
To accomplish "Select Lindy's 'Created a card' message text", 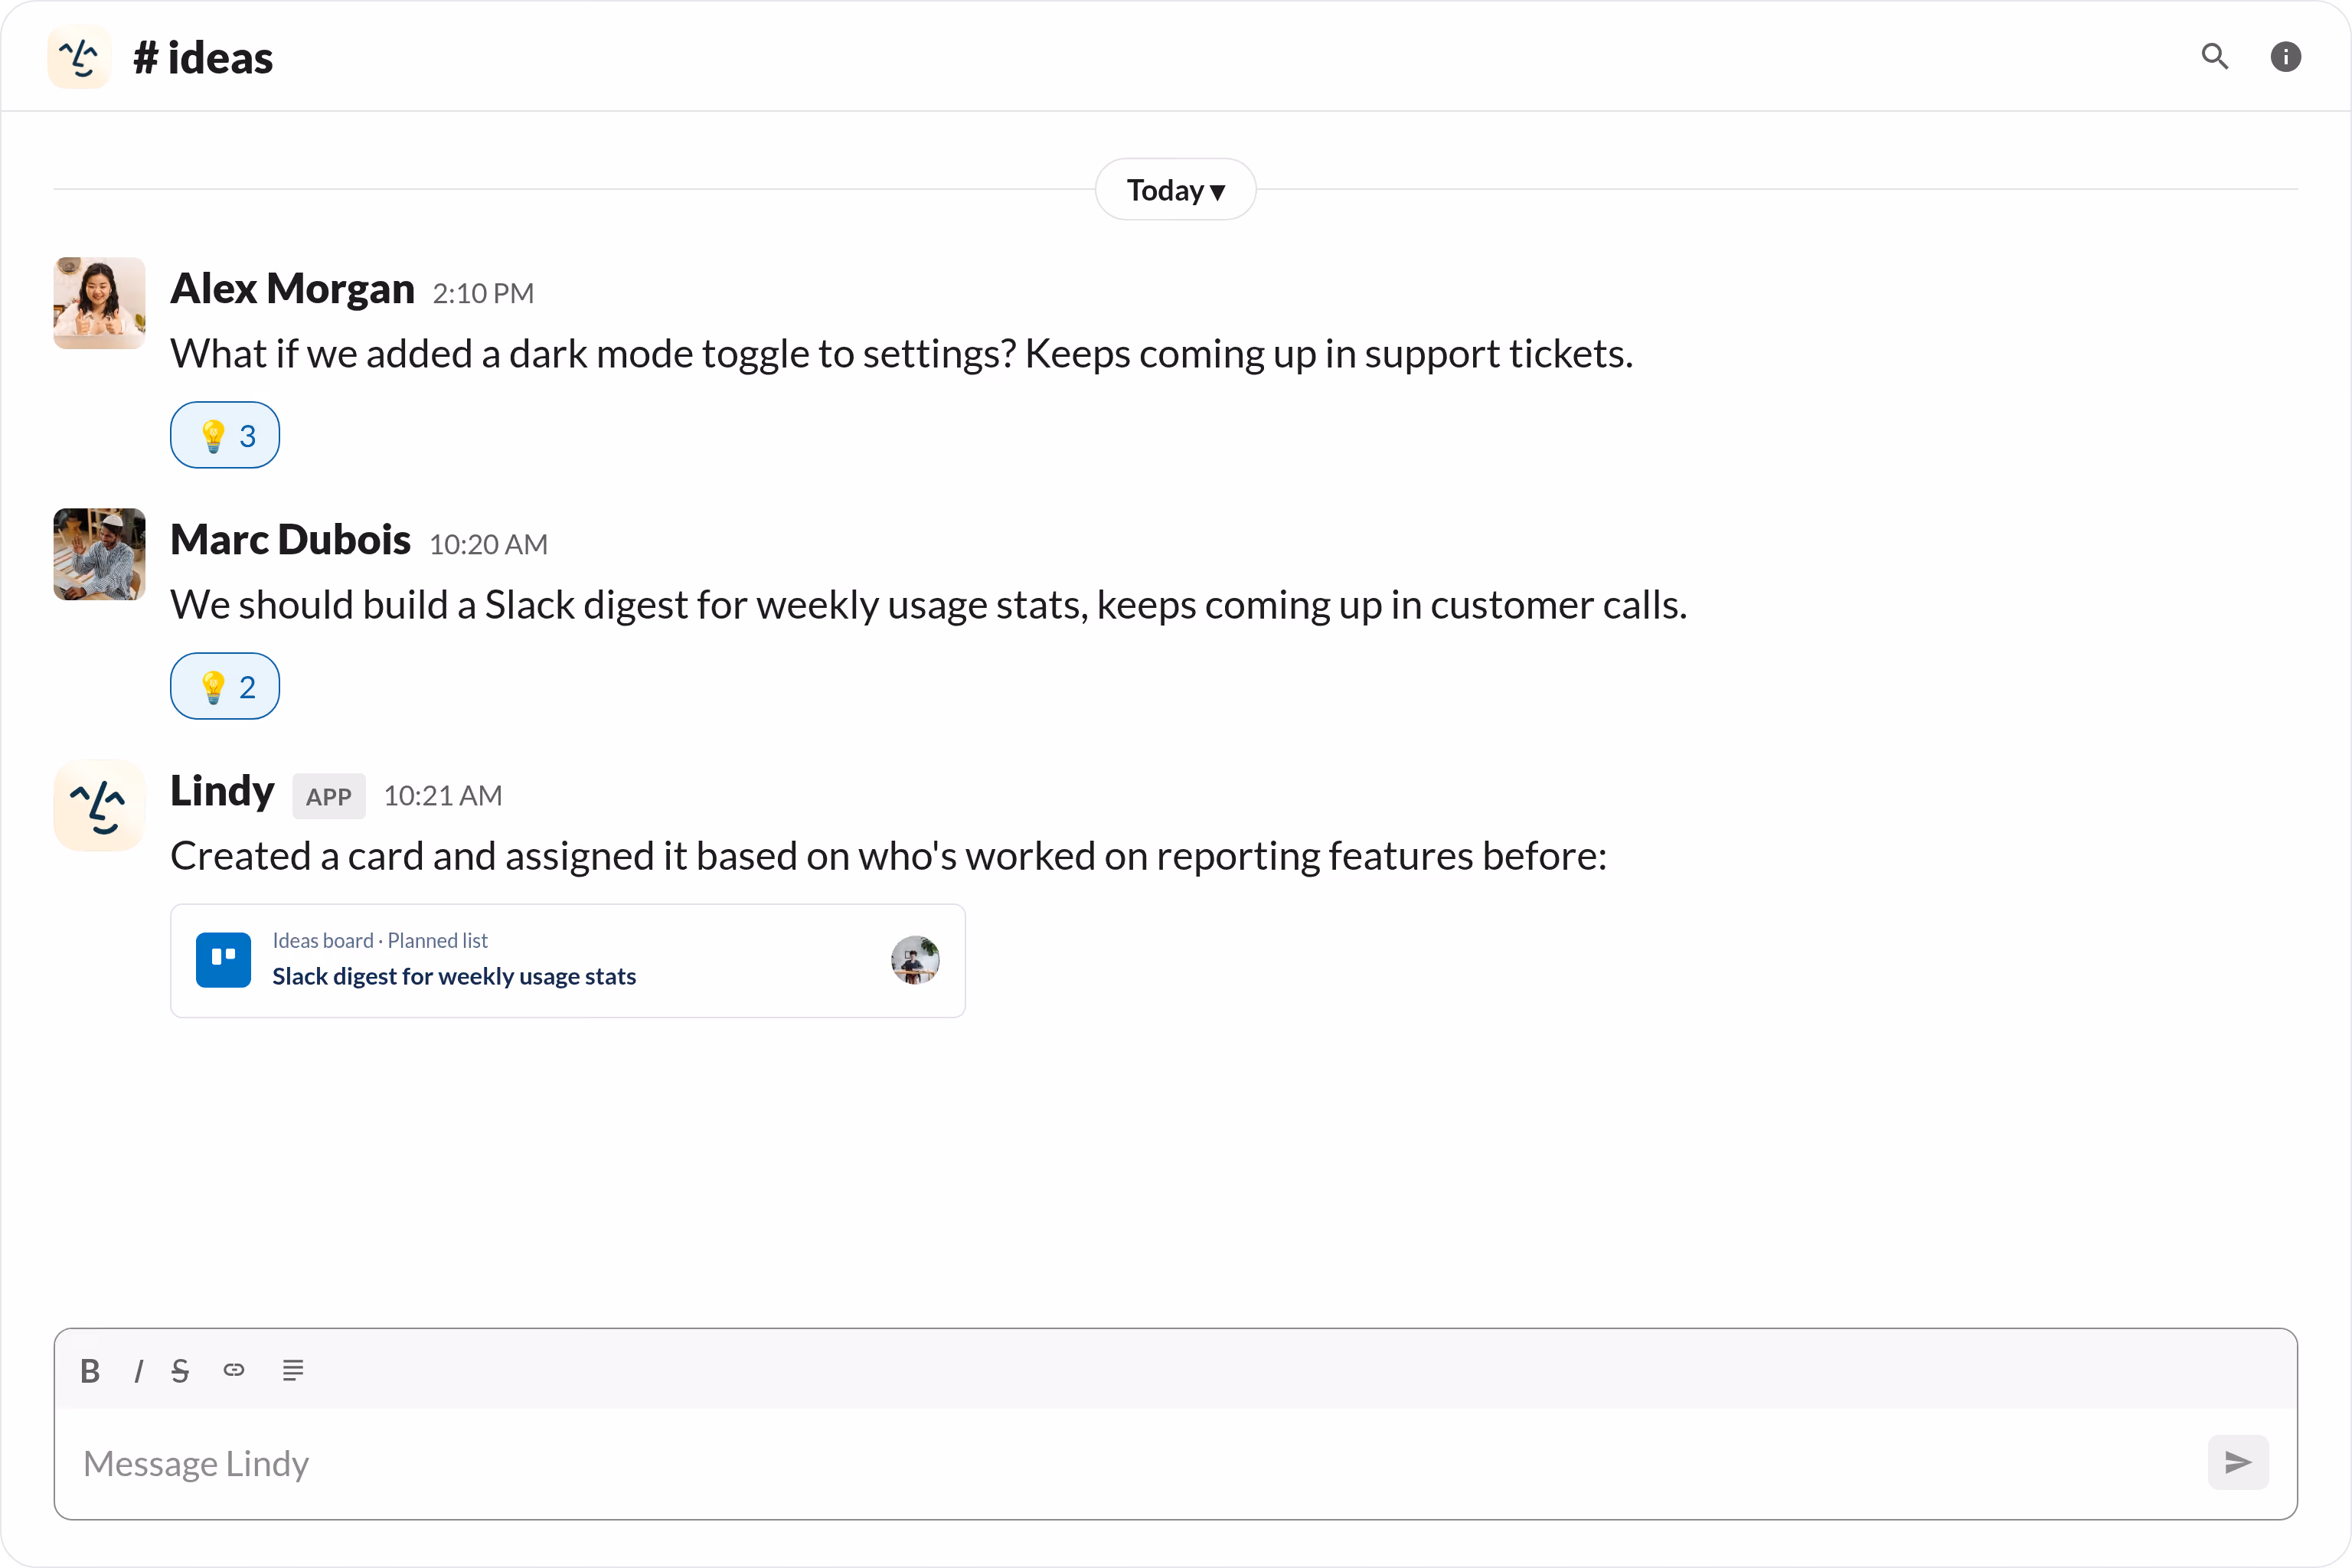I will (889, 856).
